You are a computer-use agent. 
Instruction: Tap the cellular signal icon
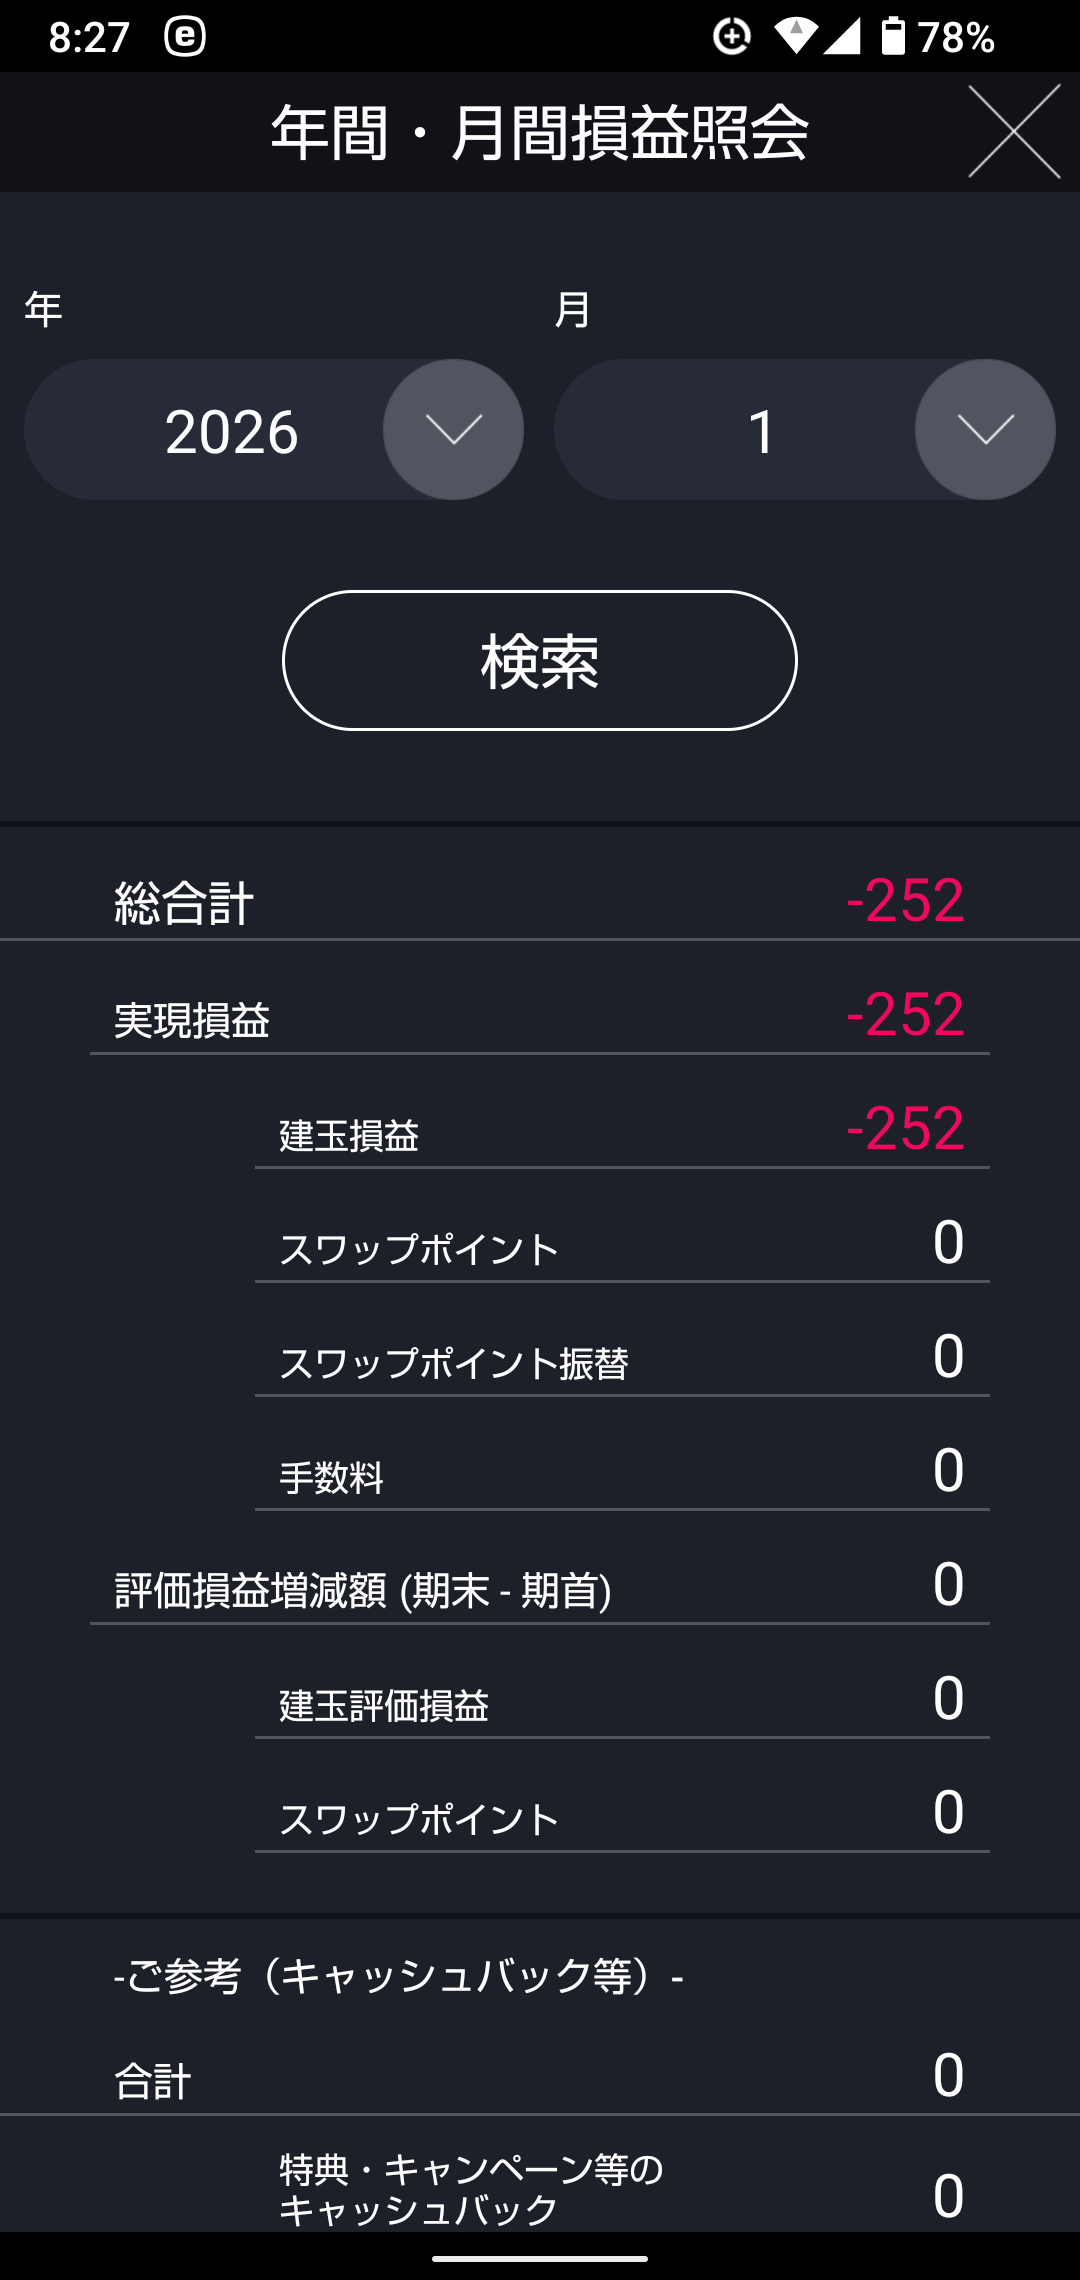point(842,37)
